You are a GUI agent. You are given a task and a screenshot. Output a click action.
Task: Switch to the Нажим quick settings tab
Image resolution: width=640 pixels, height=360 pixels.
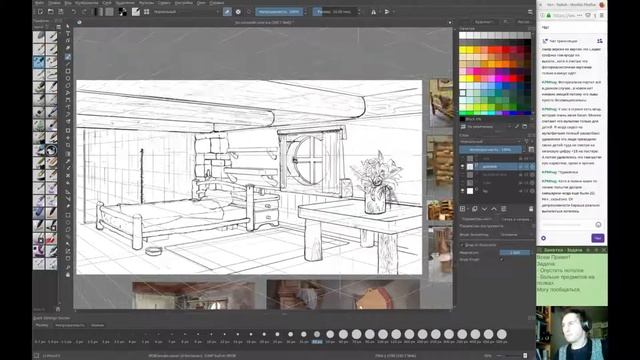coord(97,325)
